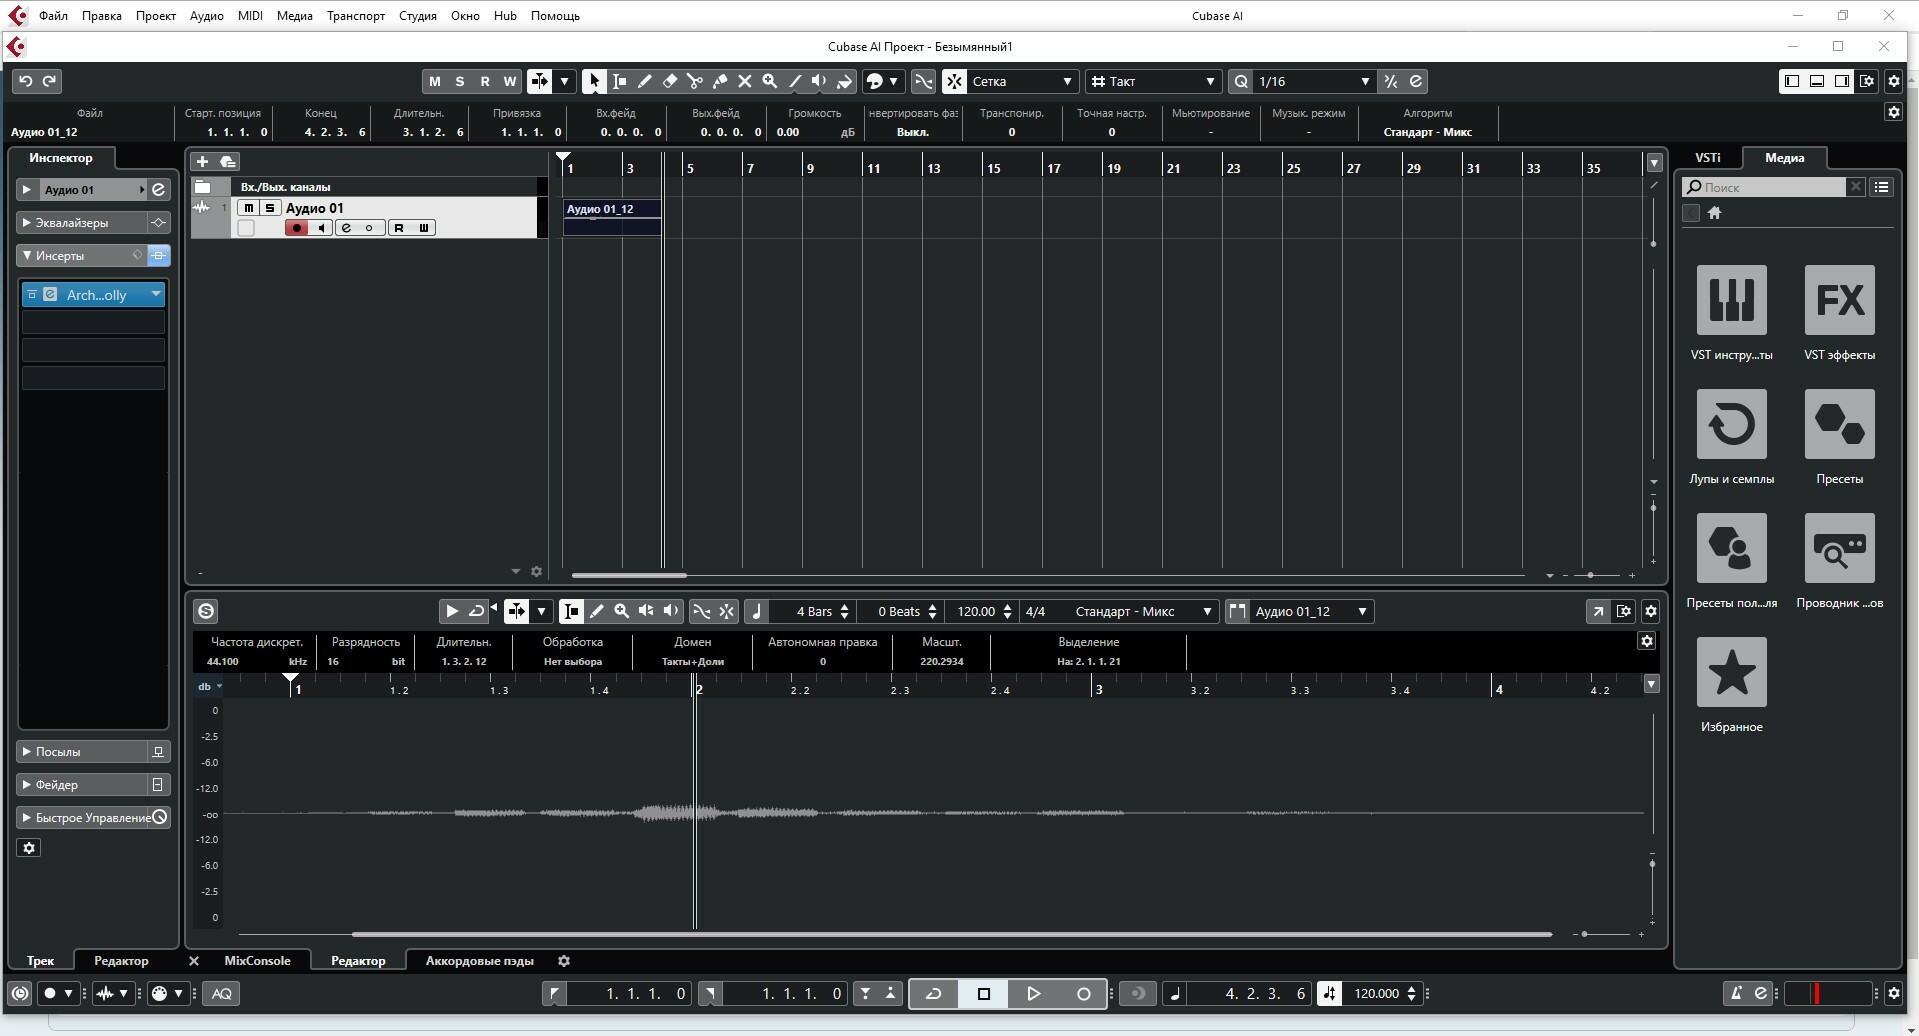Toggle solo S on Аудио 01 track

click(269, 208)
